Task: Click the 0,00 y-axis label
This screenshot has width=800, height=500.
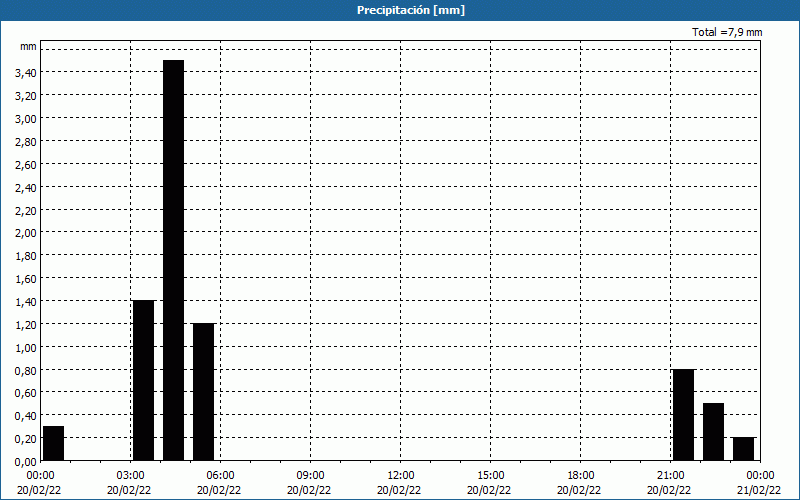Action: (x=26, y=462)
